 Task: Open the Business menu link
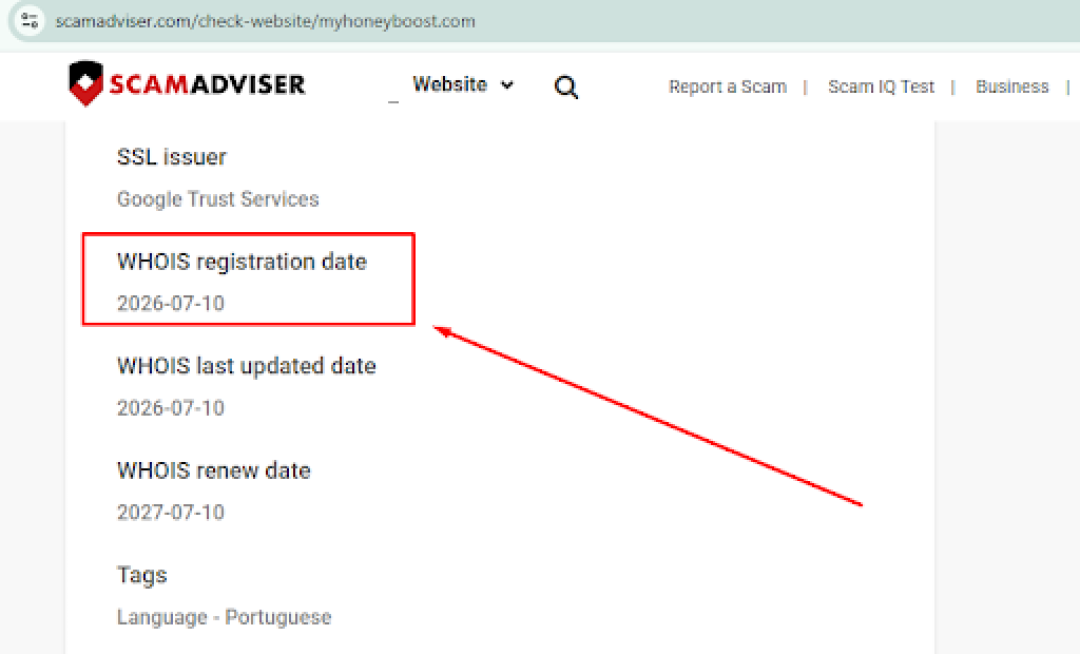point(1012,87)
